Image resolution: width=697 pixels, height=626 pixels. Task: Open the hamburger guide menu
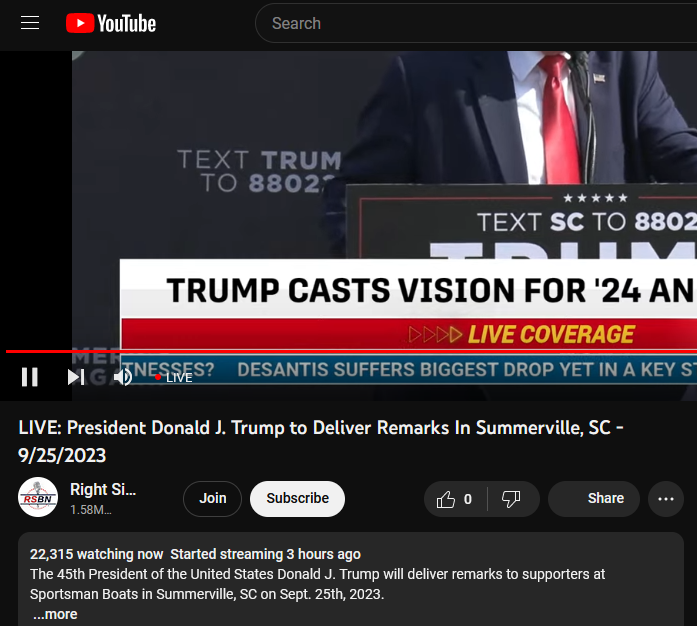(30, 23)
